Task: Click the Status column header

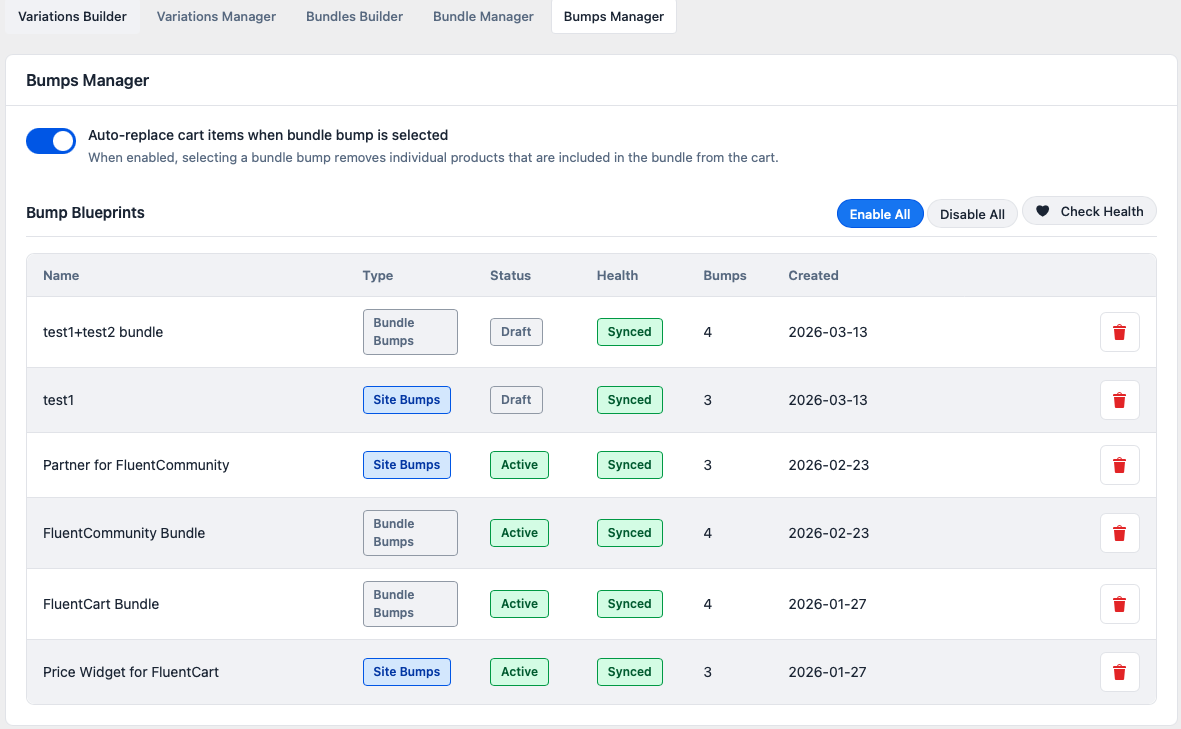Action: tap(511, 276)
